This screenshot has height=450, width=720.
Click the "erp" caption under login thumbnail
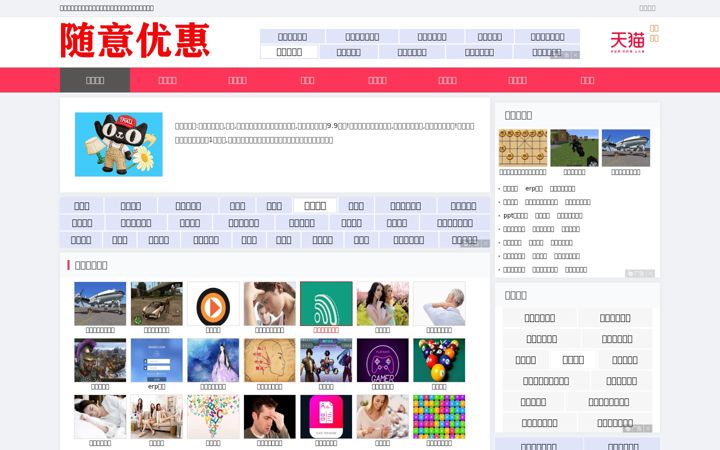(157, 387)
